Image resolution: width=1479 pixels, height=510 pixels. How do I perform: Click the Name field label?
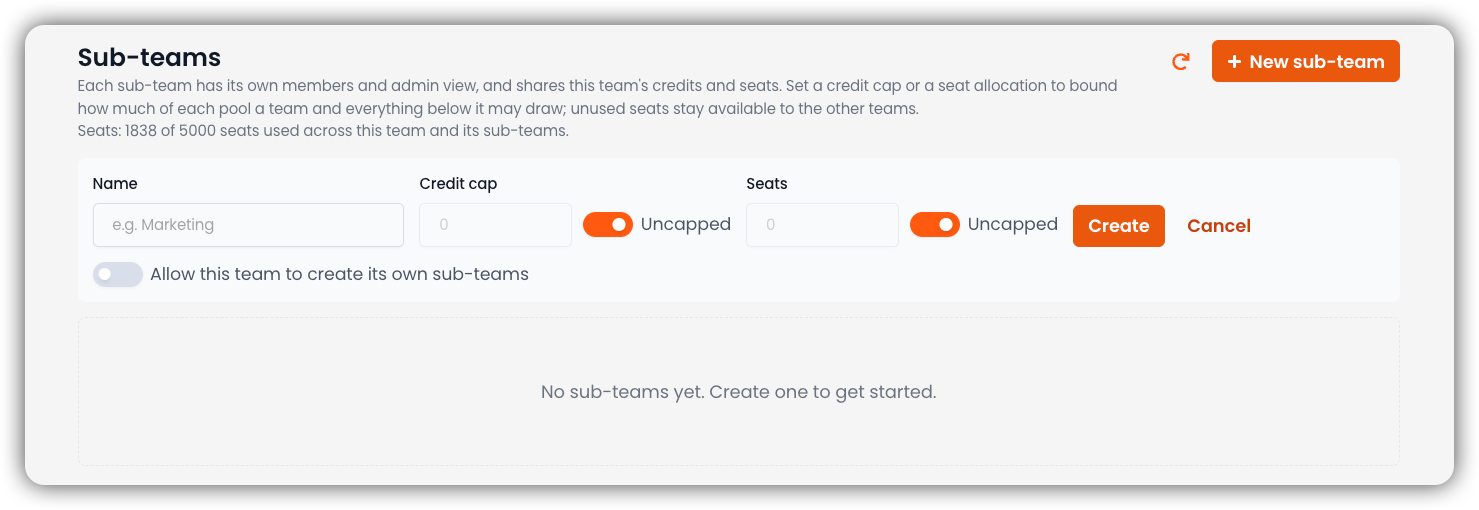(x=115, y=184)
